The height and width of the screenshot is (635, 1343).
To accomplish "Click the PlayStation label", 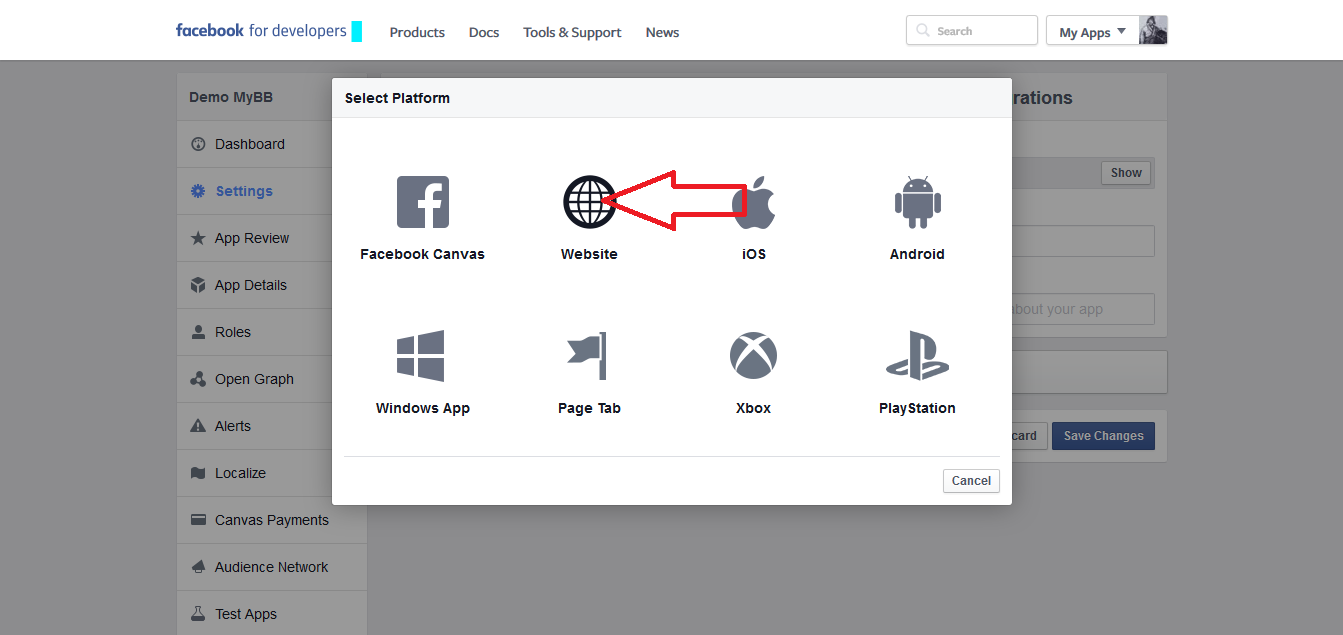I will 917,408.
